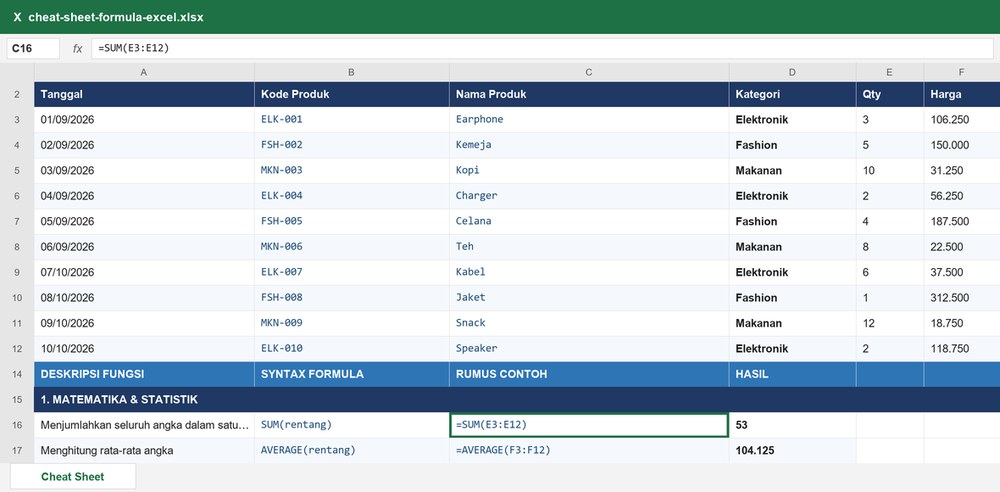Image resolution: width=1000 pixels, height=492 pixels.
Task: Select the price 312.500 cell
Action: (962, 298)
